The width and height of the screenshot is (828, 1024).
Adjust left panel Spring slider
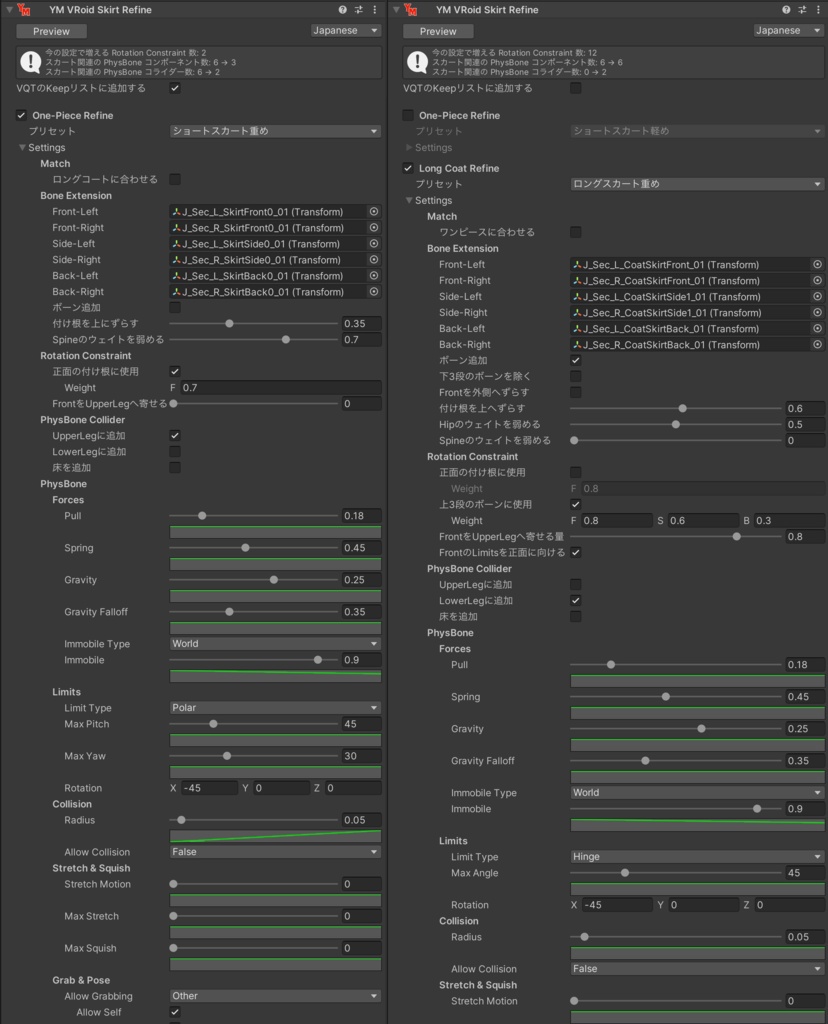(x=254, y=548)
